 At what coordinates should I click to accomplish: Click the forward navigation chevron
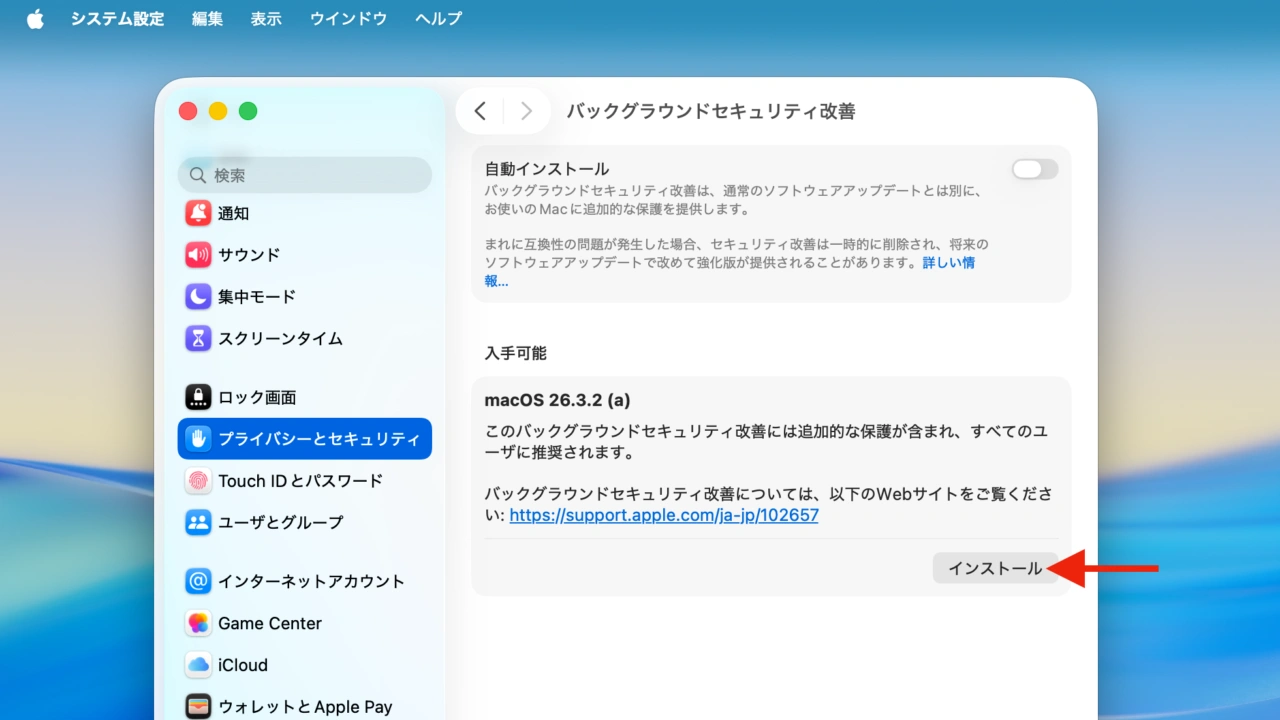[x=527, y=111]
